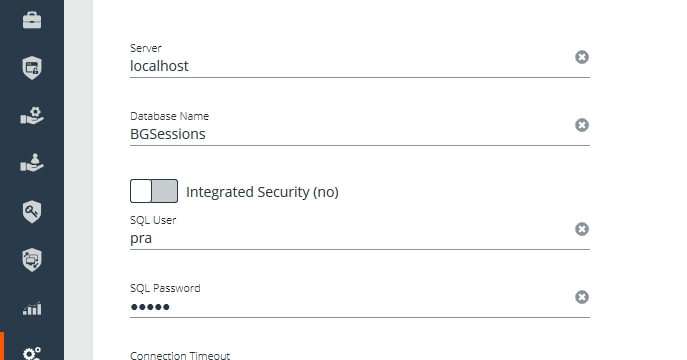Open the hand holding gear sidebar icon
Image resolution: width=687 pixels, height=360 pixels.
(x=32, y=116)
